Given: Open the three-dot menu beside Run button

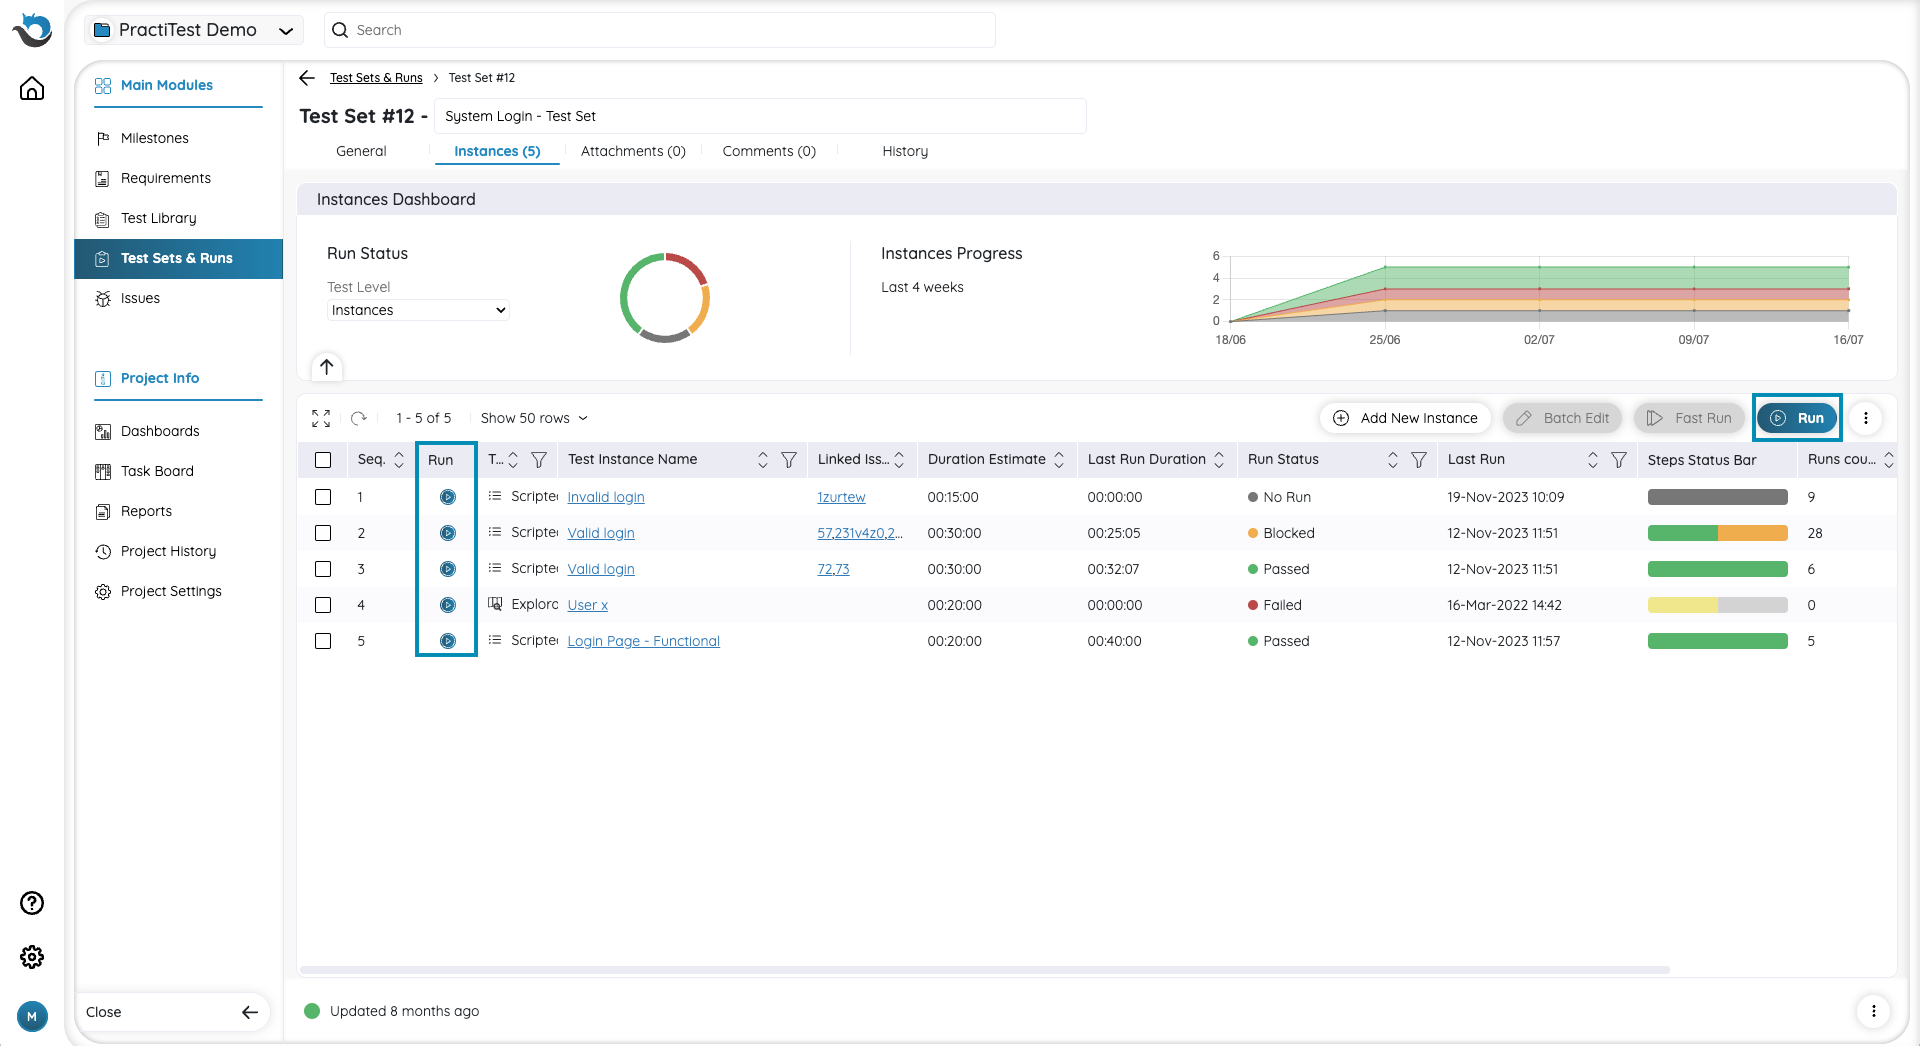Looking at the screenshot, I should 1866,418.
